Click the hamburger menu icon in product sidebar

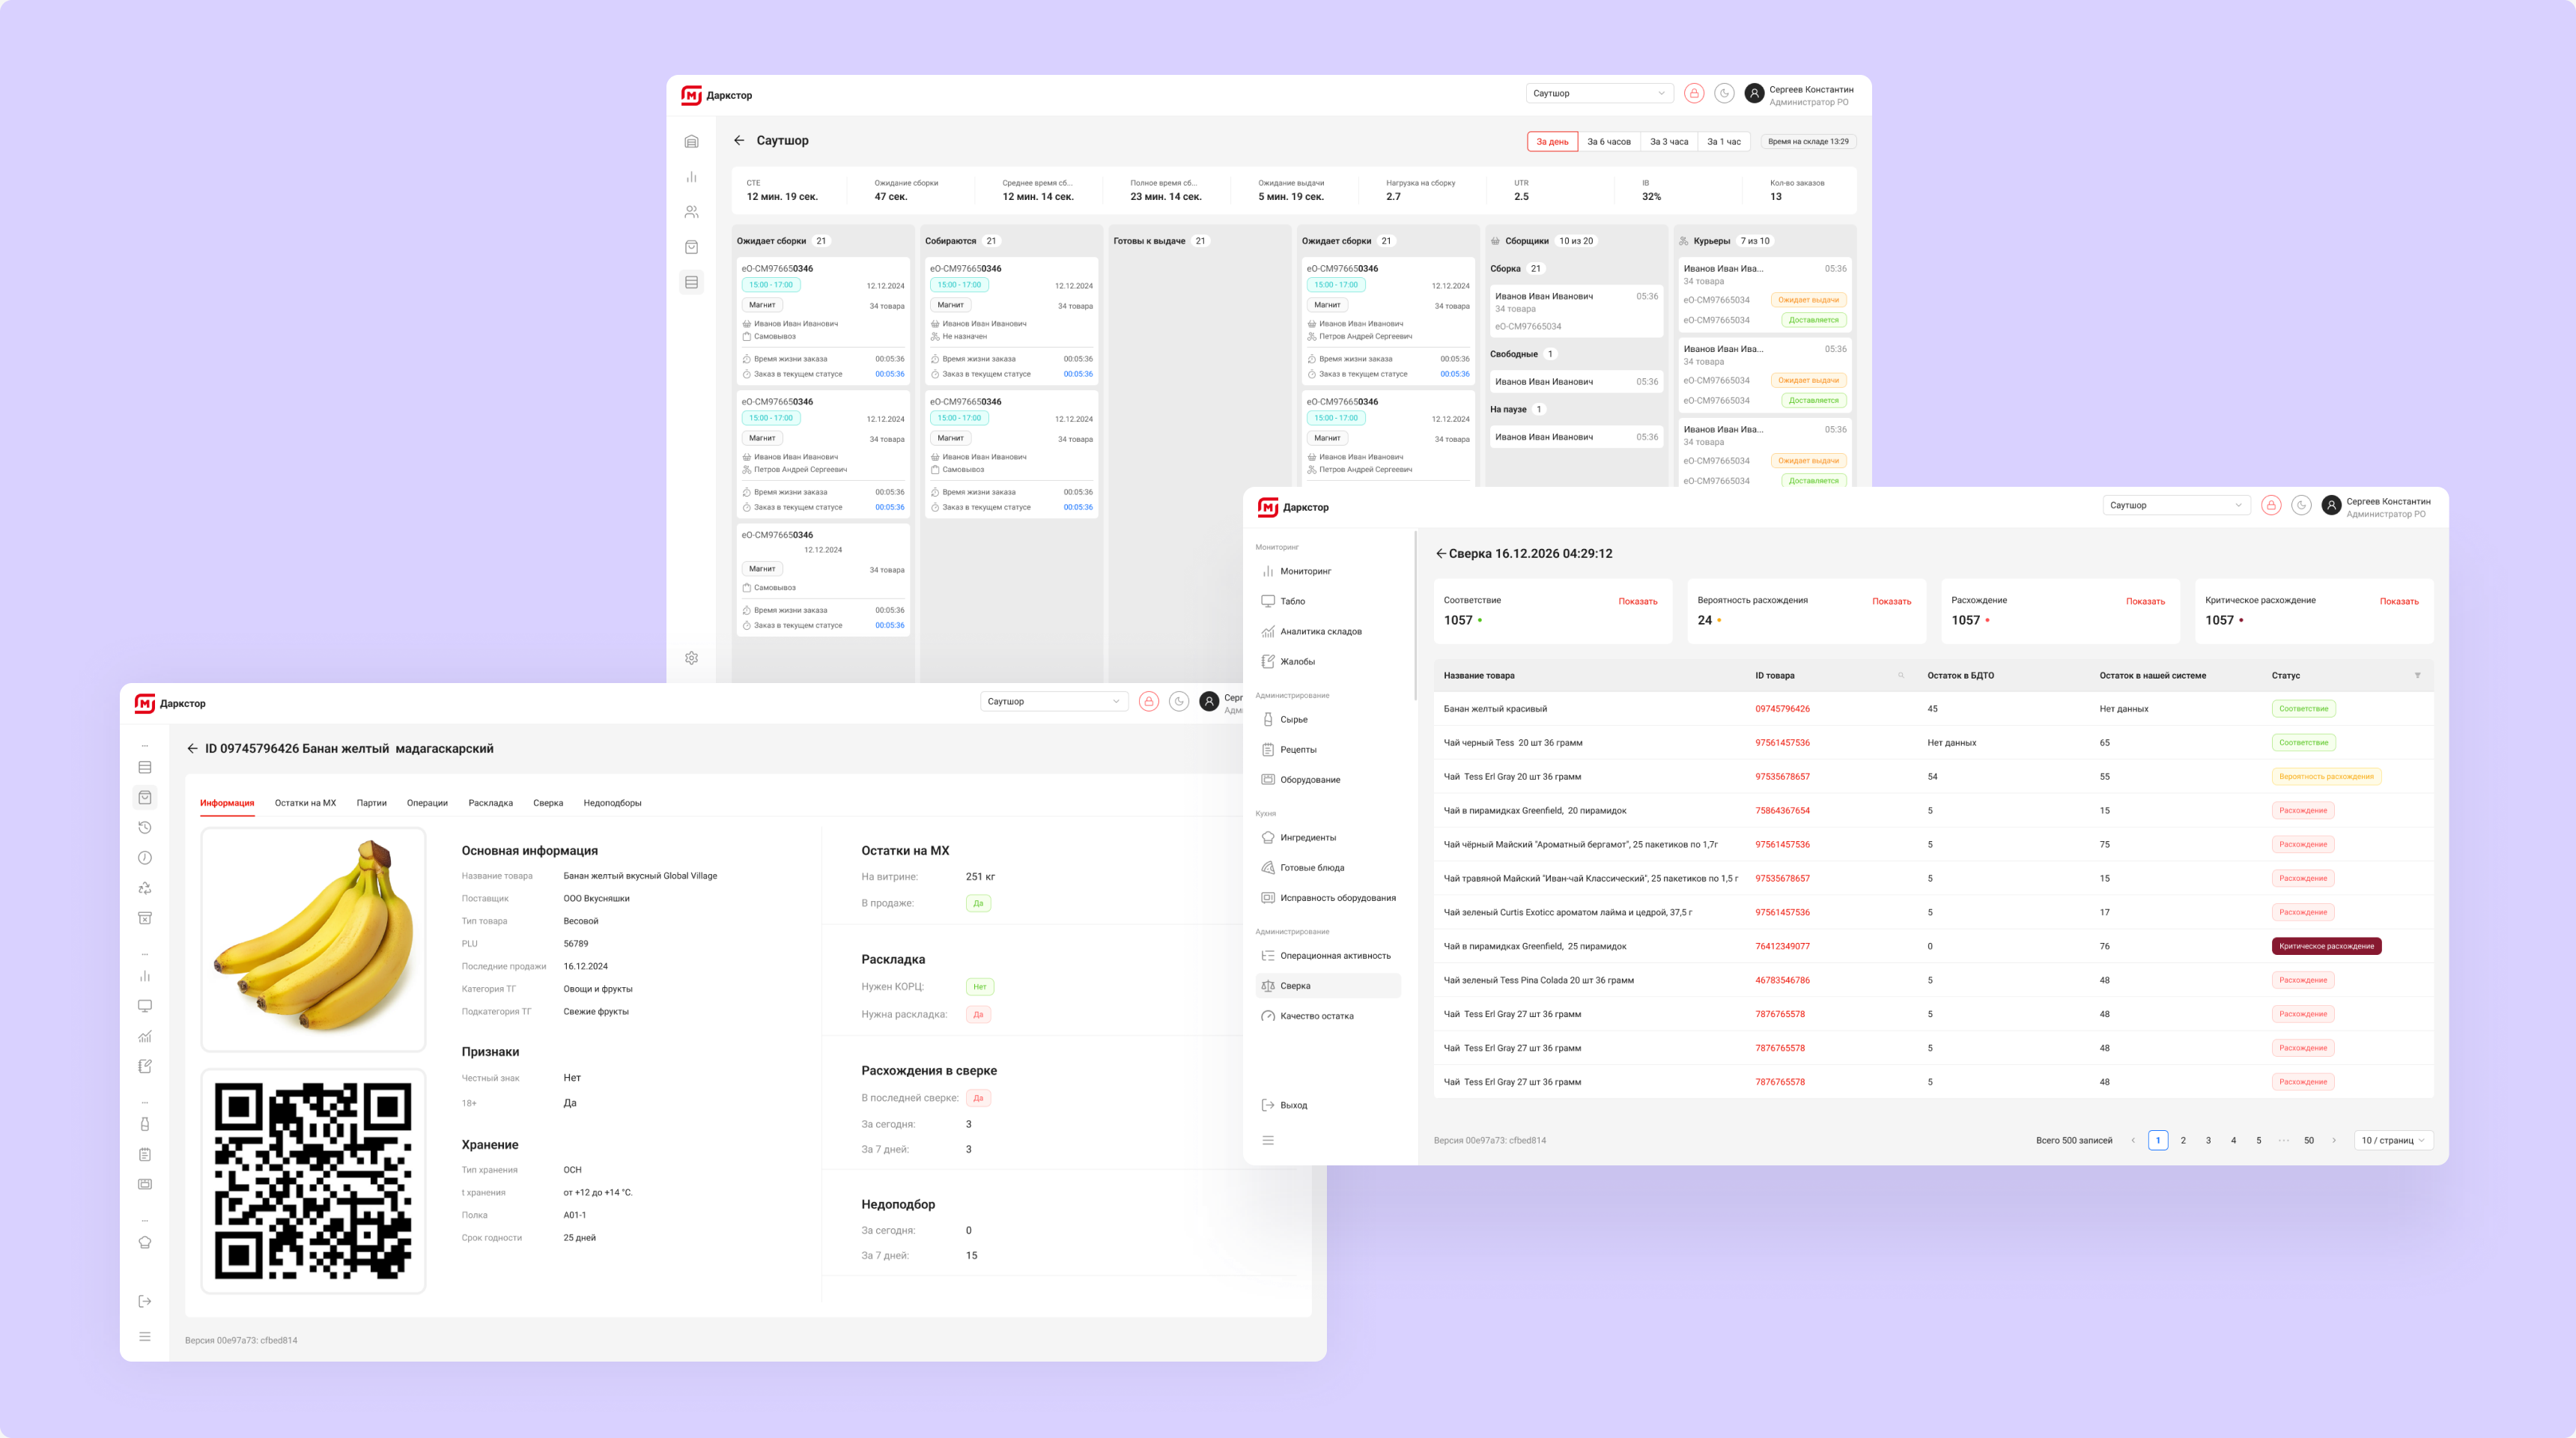tap(145, 1337)
